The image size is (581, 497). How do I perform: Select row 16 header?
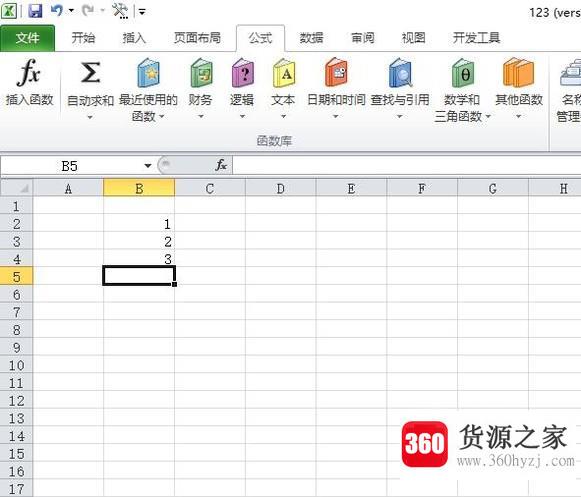(16, 471)
